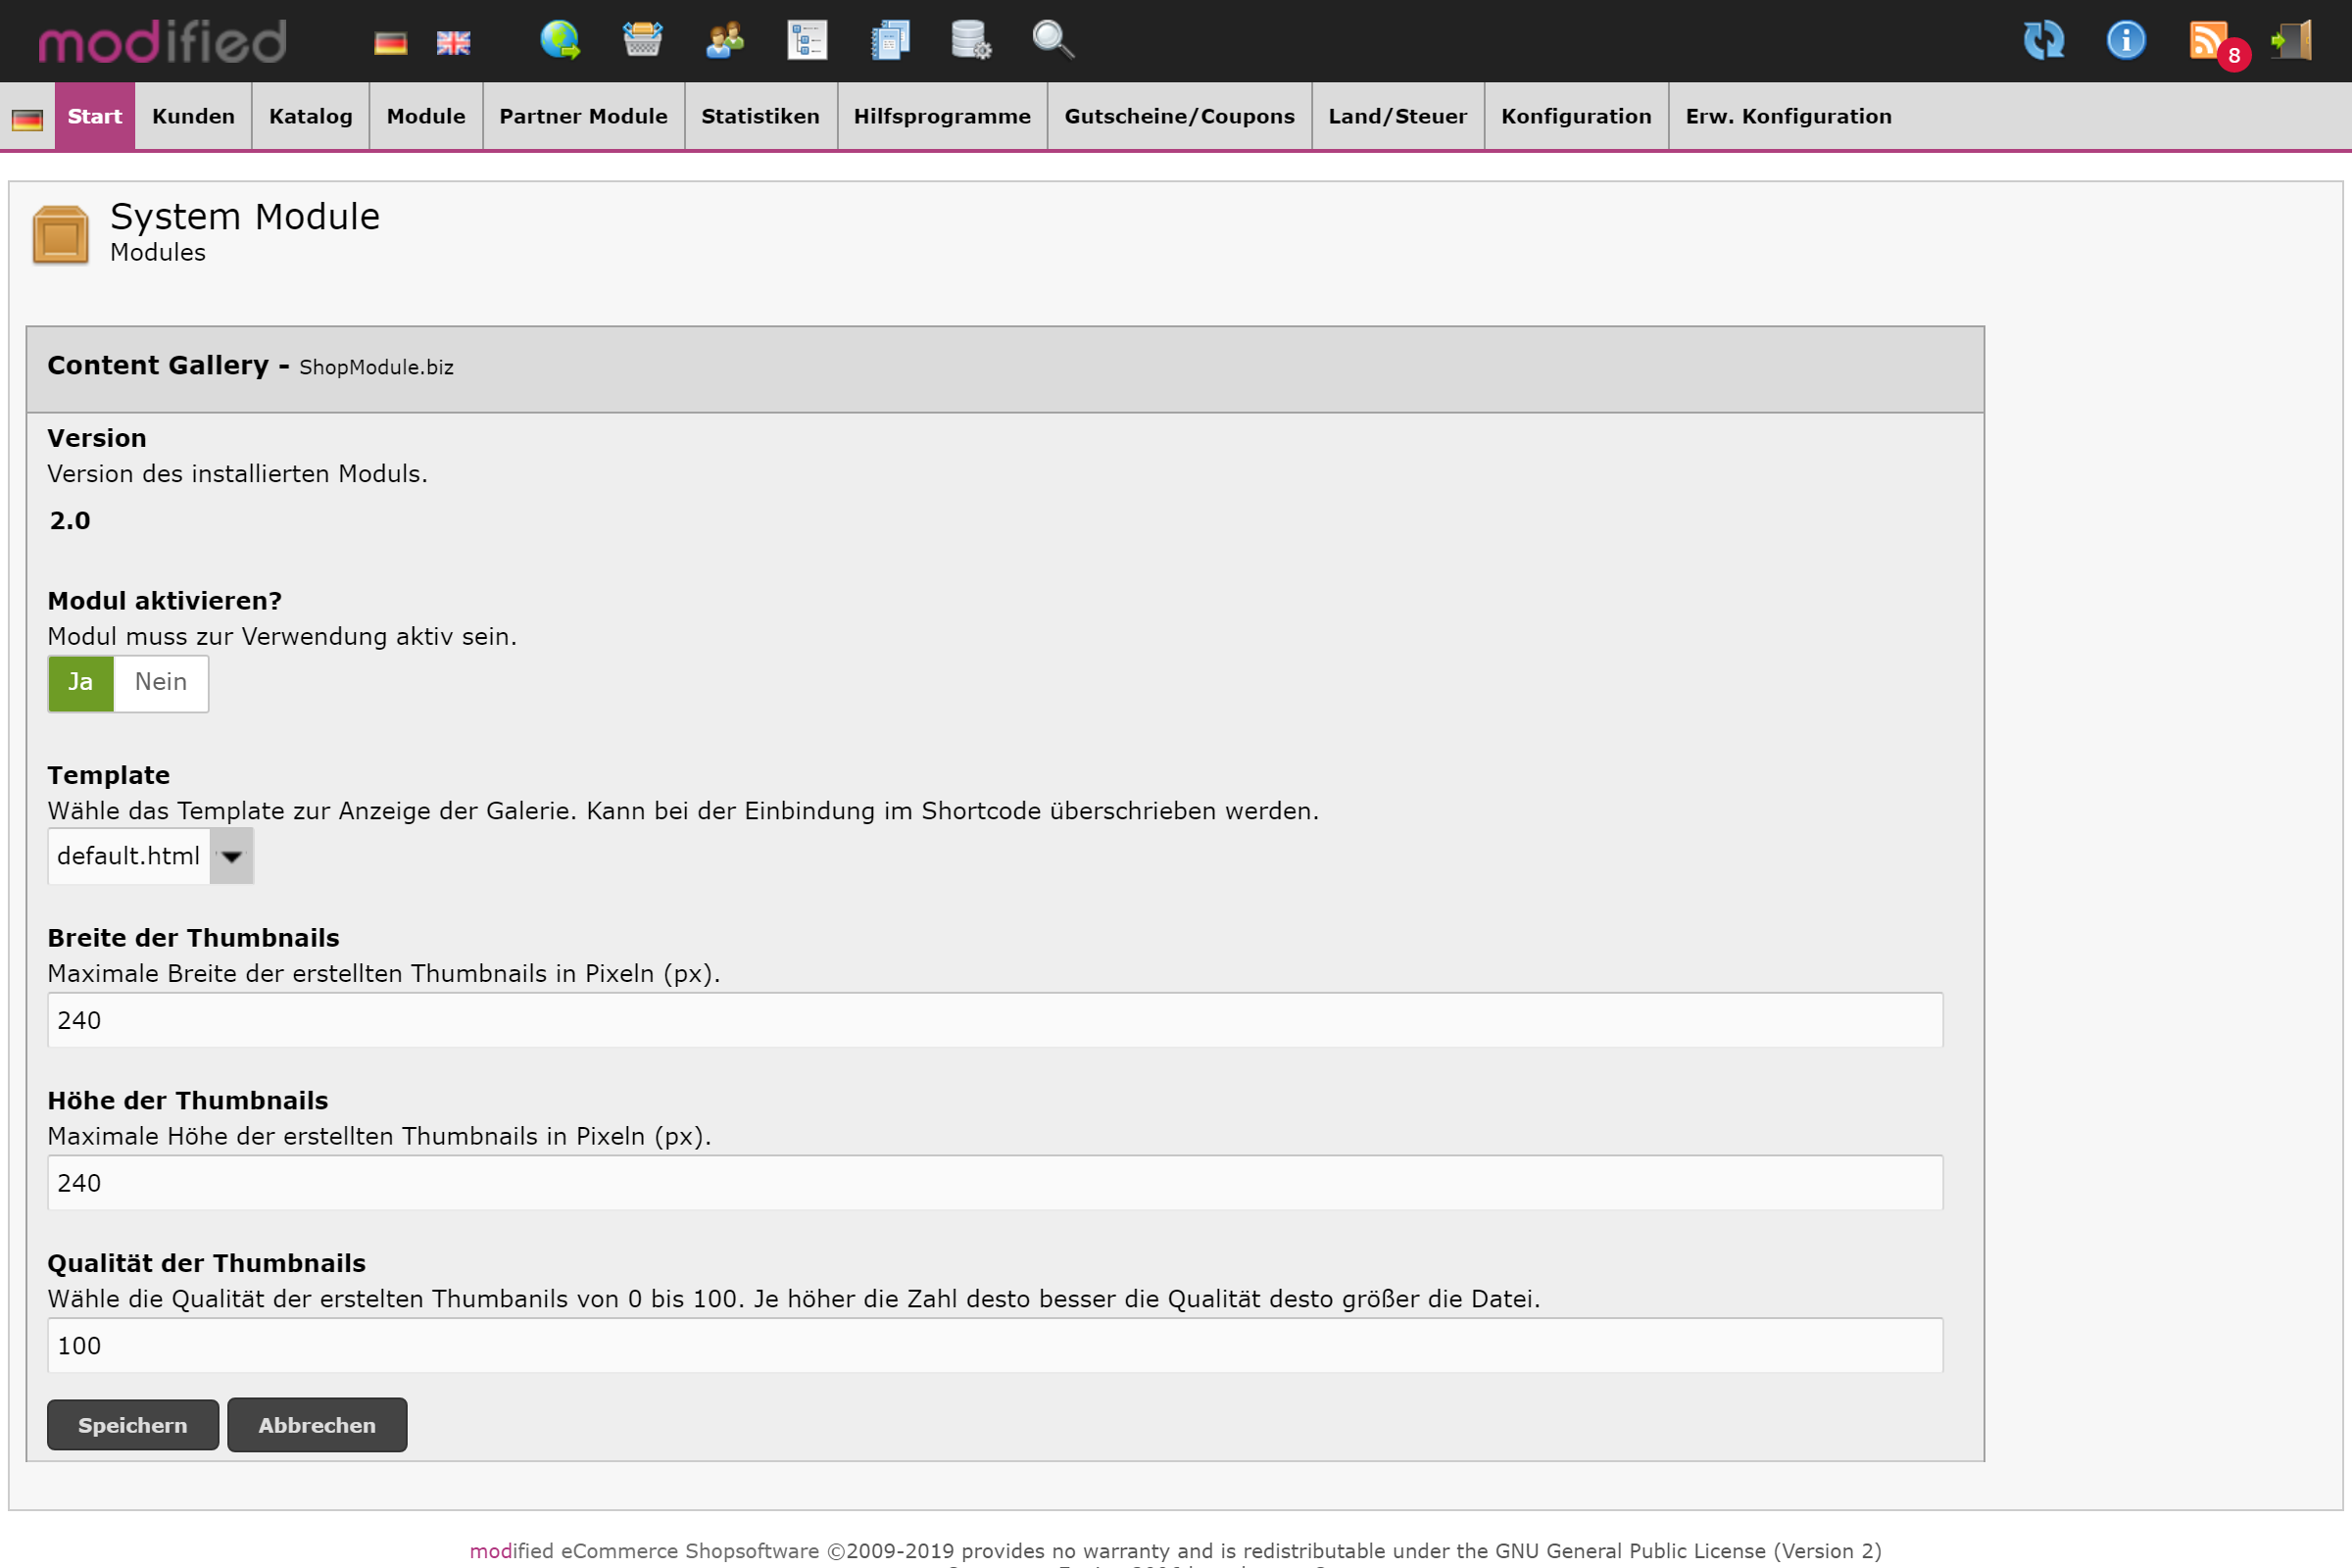
Task: Click the shopping basket orders icon
Action: [x=642, y=41]
